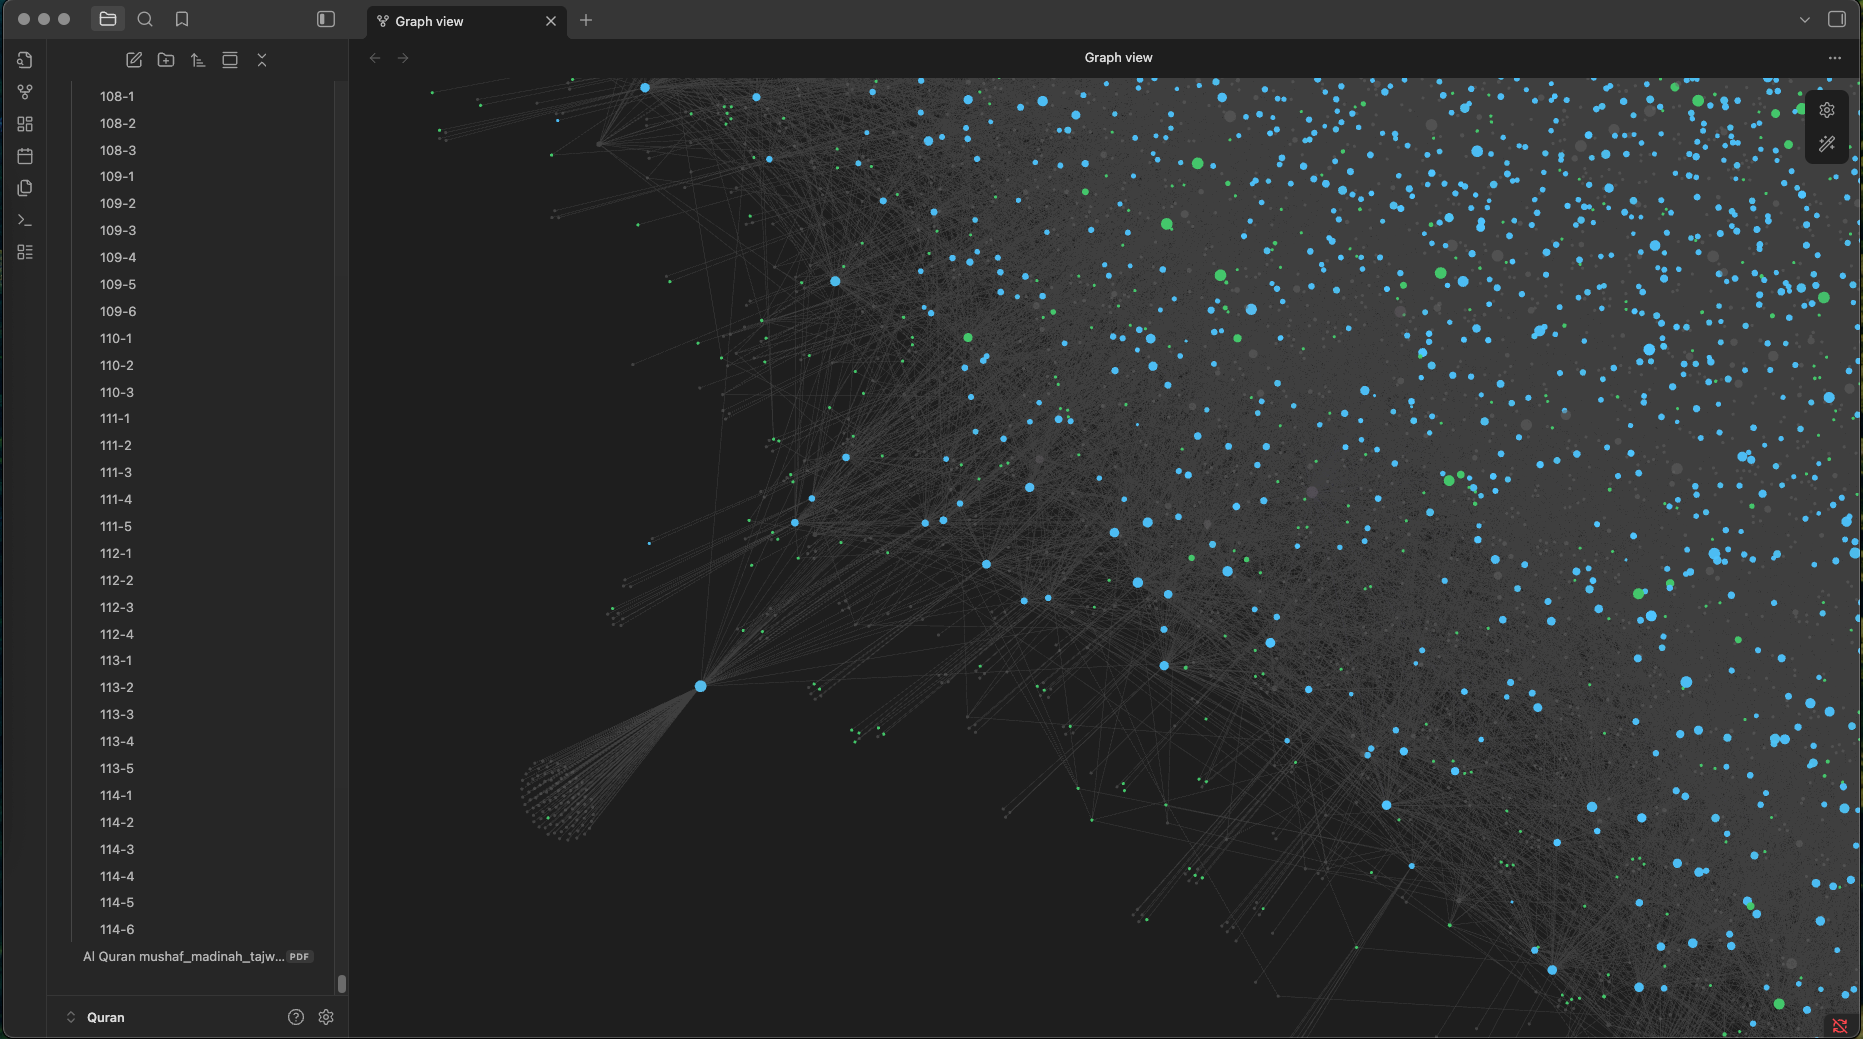The image size is (1863, 1039).
Task: Select the Graph view tab
Action: (467, 21)
